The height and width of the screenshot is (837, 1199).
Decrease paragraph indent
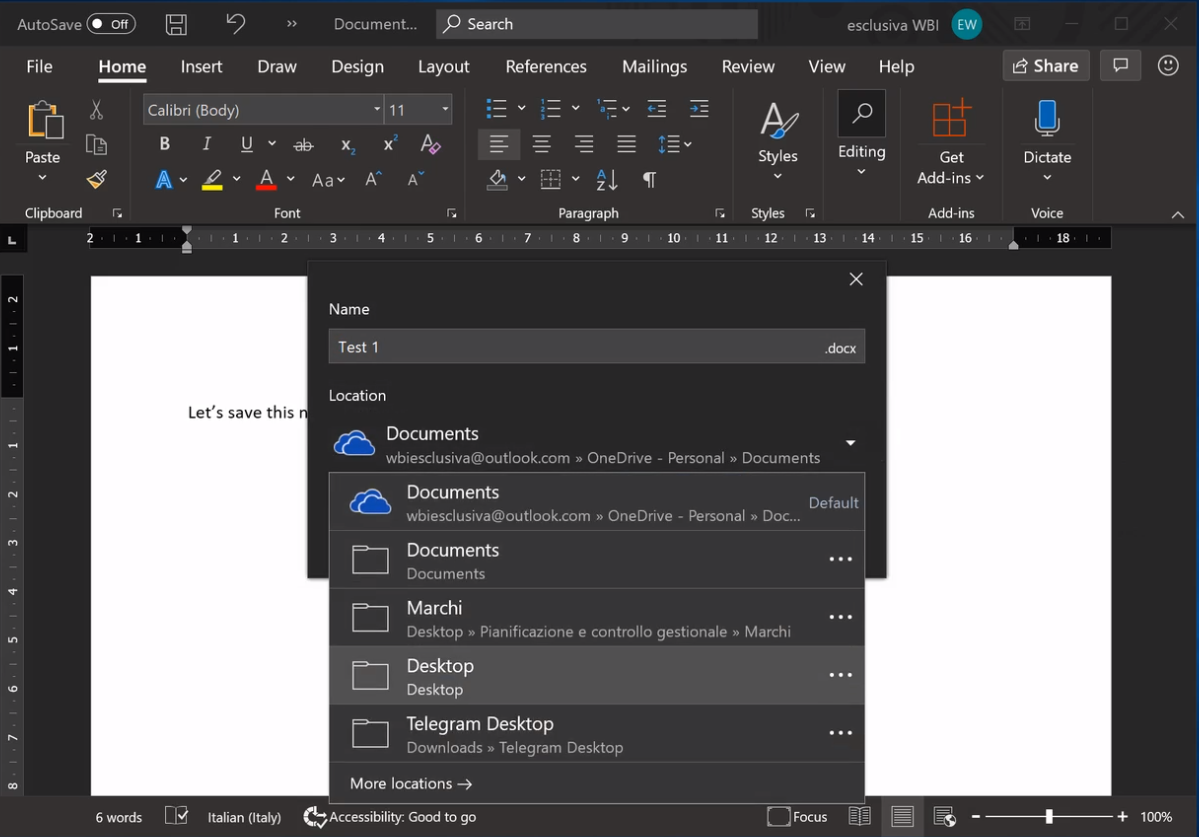657,109
